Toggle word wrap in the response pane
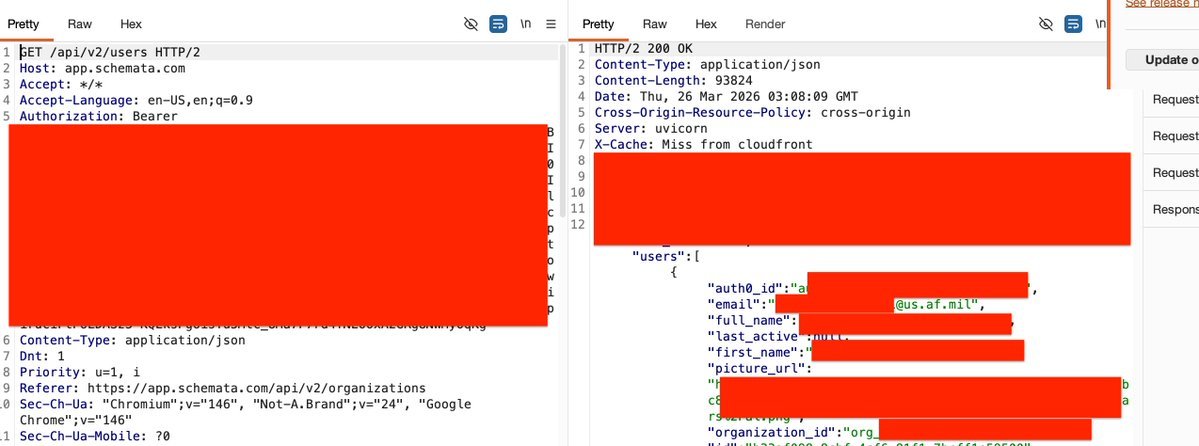Image resolution: width=1199 pixels, height=446 pixels. coord(1074,24)
